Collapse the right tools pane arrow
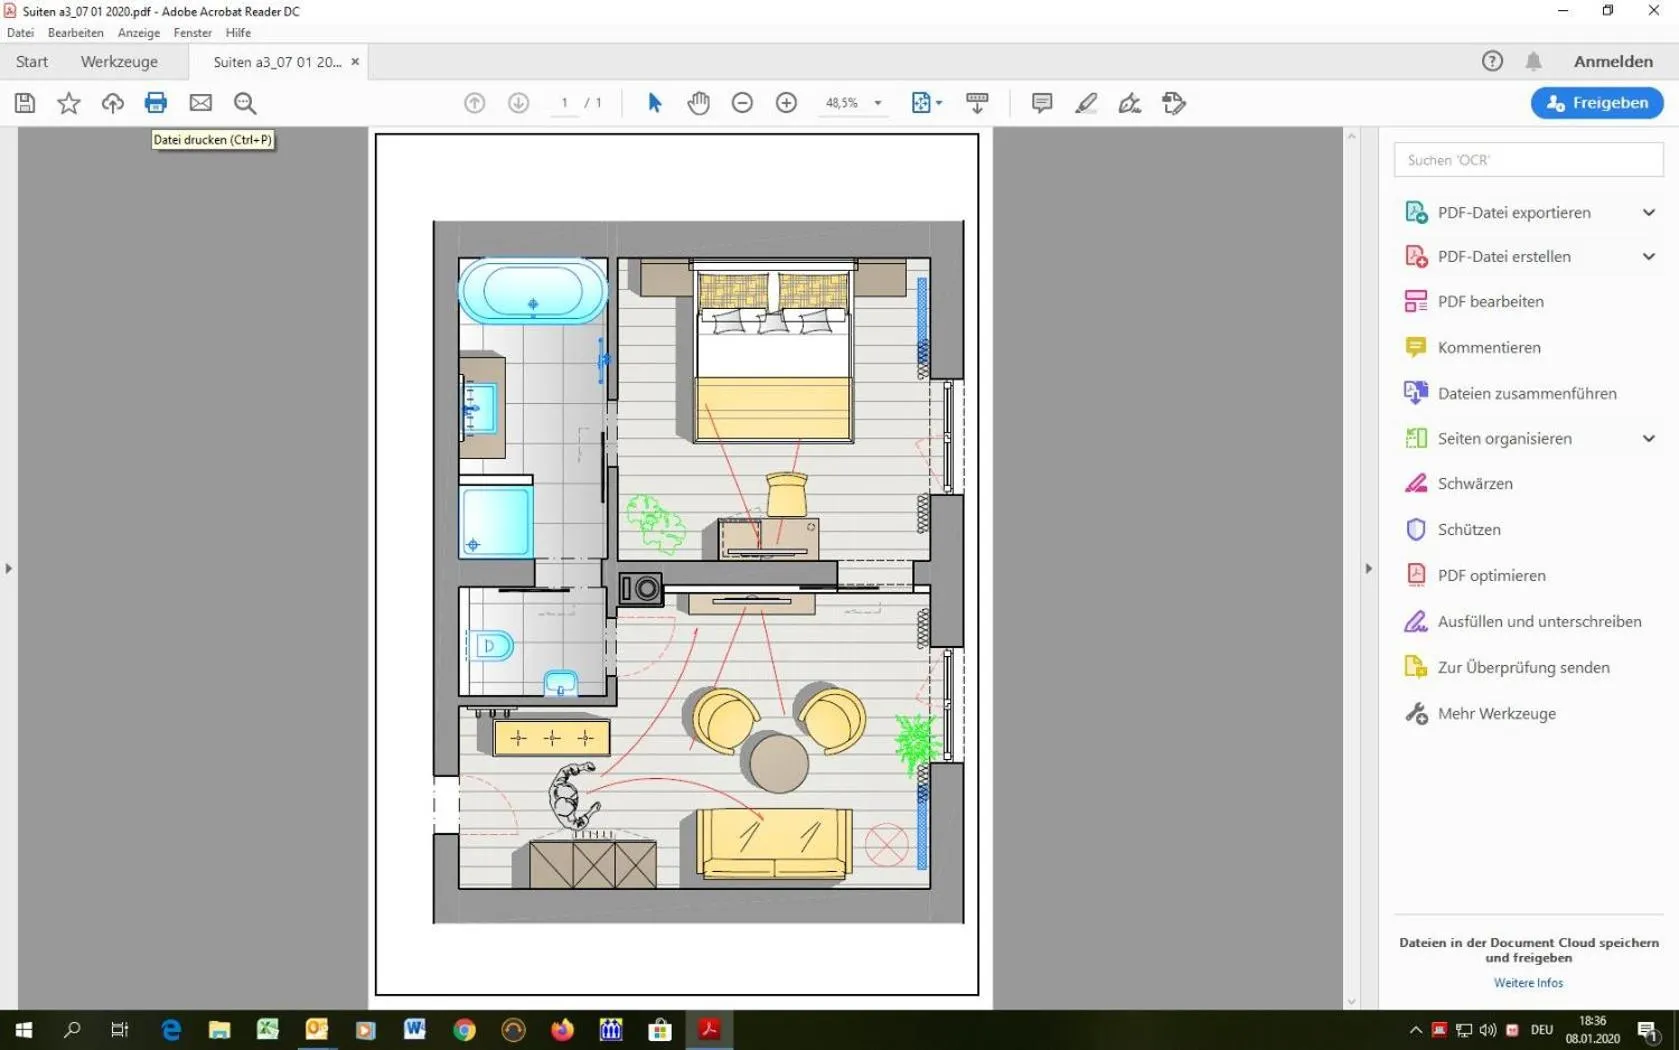Viewport: 1679px width, 1050px height. [1368, 568]
